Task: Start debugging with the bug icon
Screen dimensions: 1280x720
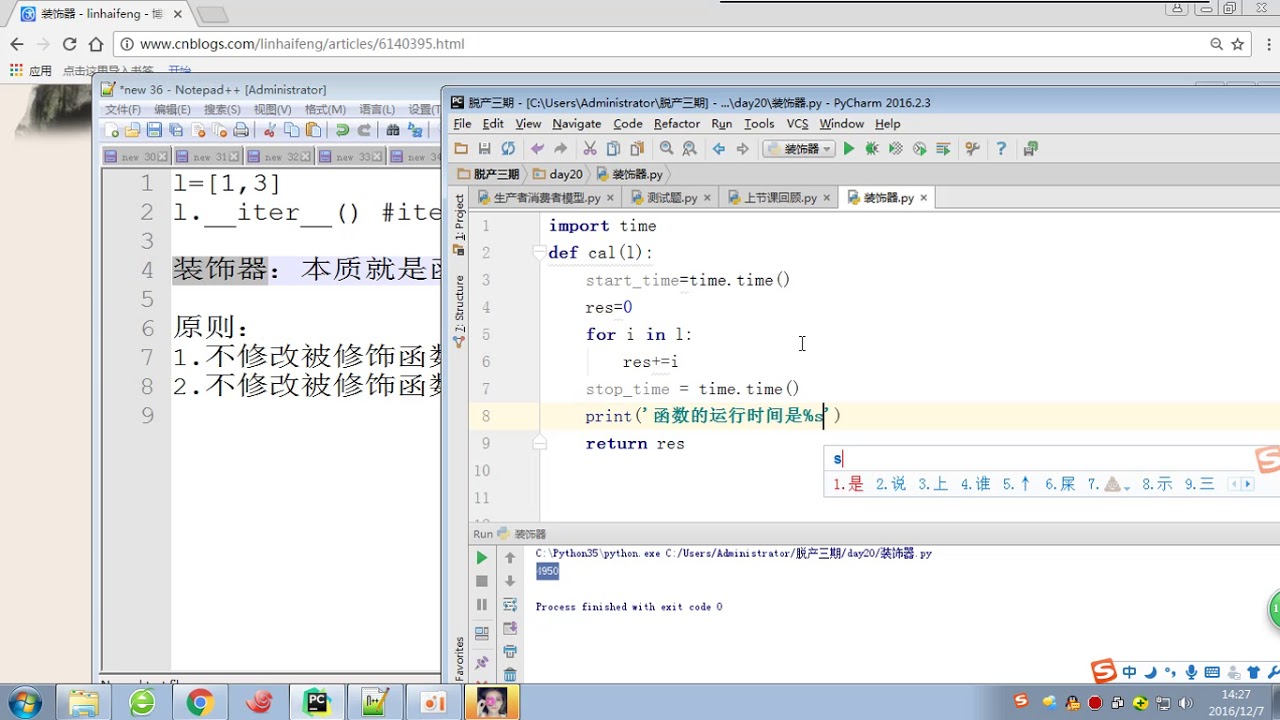Action: point(872,149)
